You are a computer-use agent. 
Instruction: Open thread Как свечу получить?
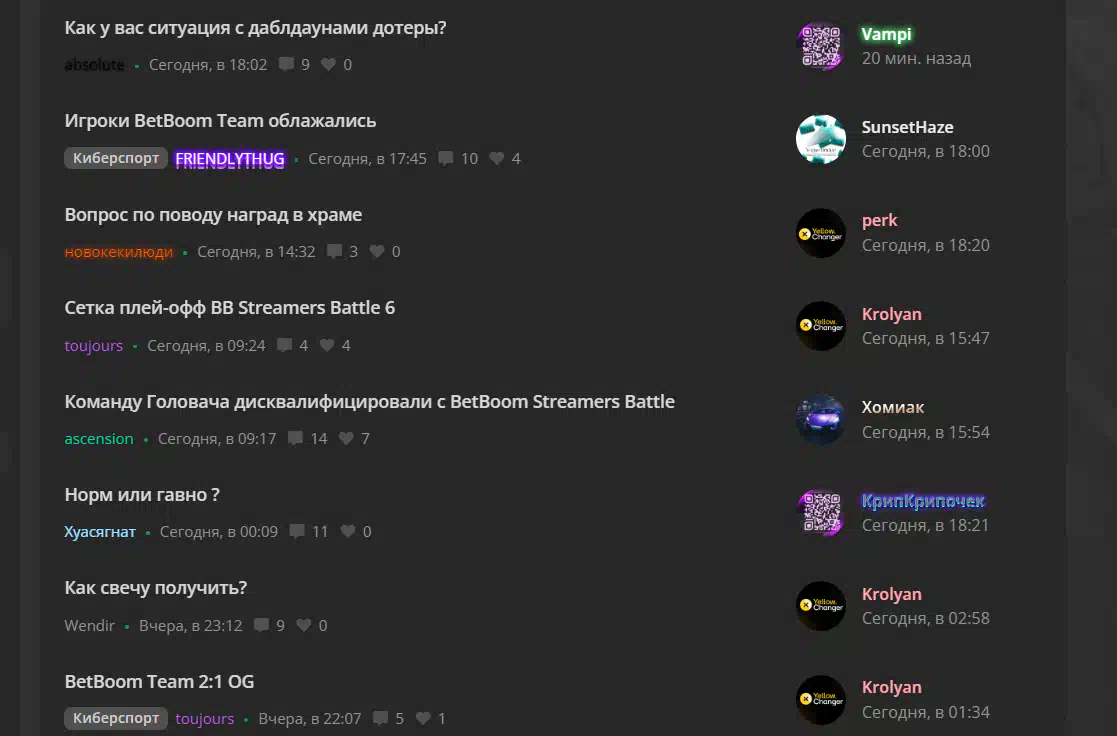[x=155, y=588]
